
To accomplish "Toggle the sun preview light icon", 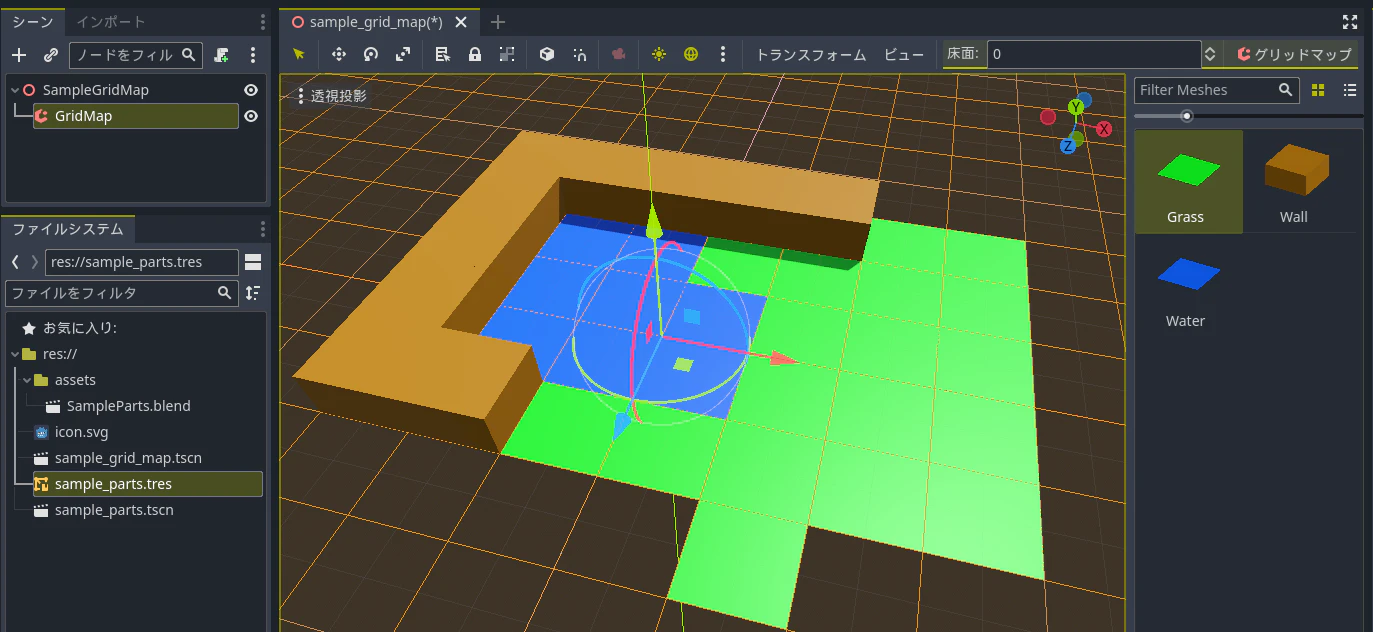I will [x=658, y=55].
